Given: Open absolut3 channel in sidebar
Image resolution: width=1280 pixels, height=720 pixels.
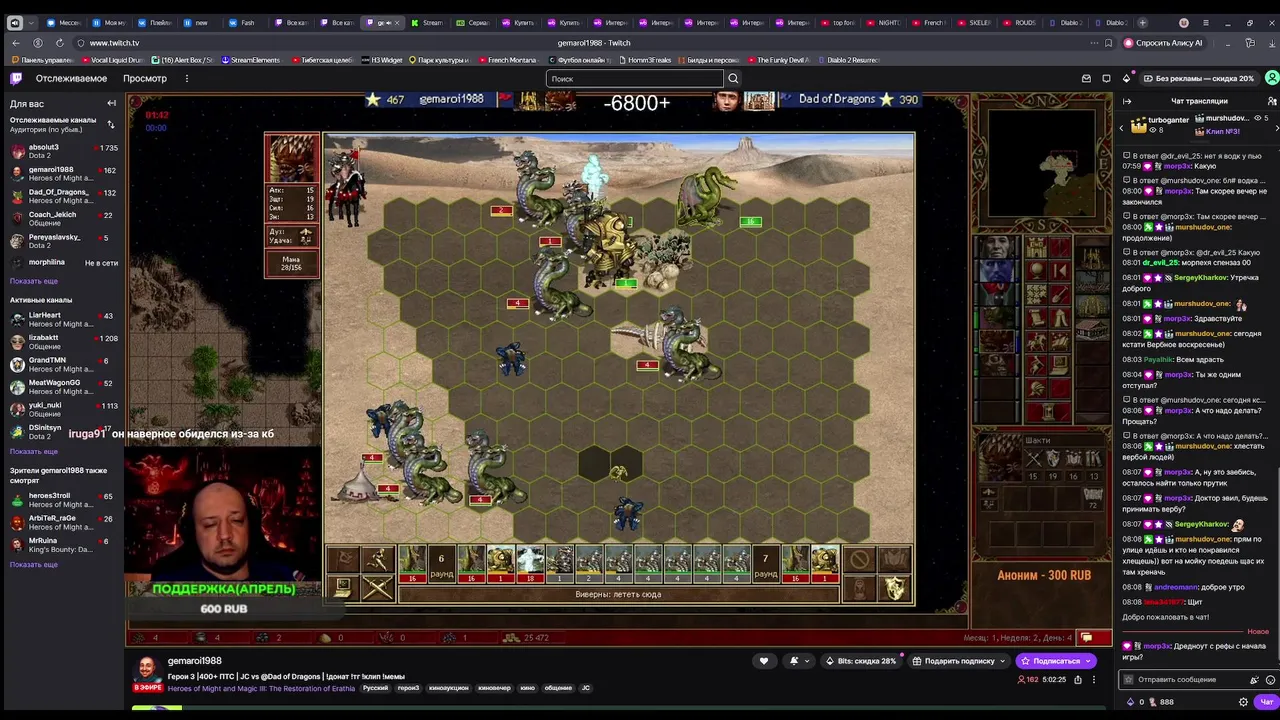Looking at the screenshot, I should (62, 151).
